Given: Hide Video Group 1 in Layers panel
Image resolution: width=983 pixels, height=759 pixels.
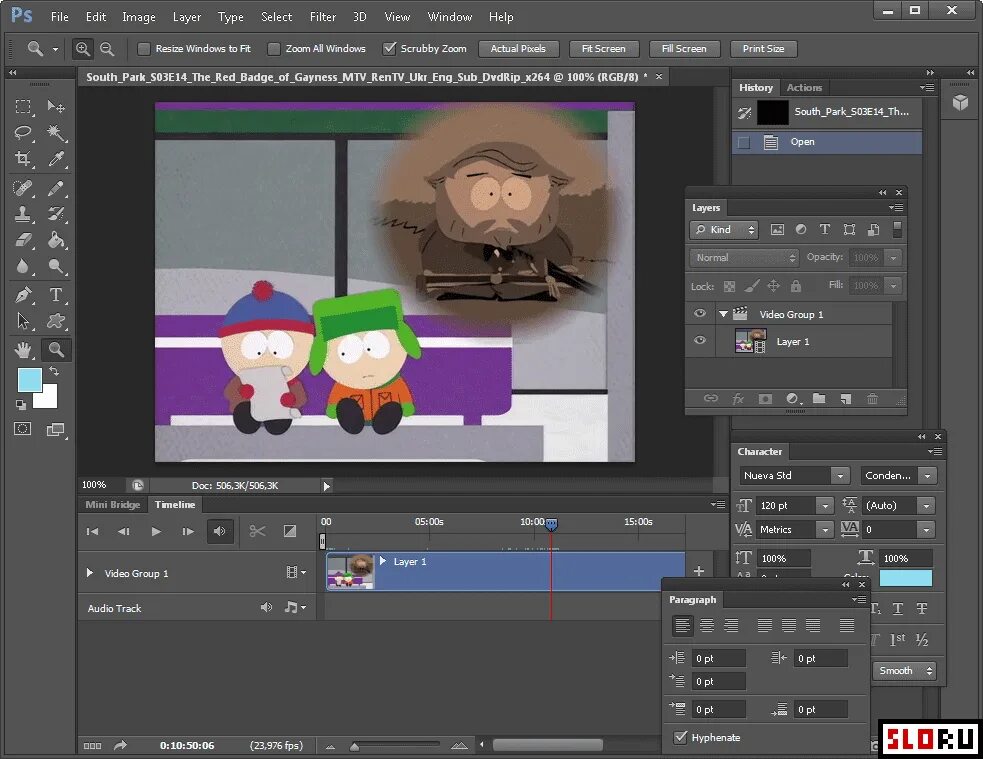Looking at the screenshot, I should tap(700, 313).
